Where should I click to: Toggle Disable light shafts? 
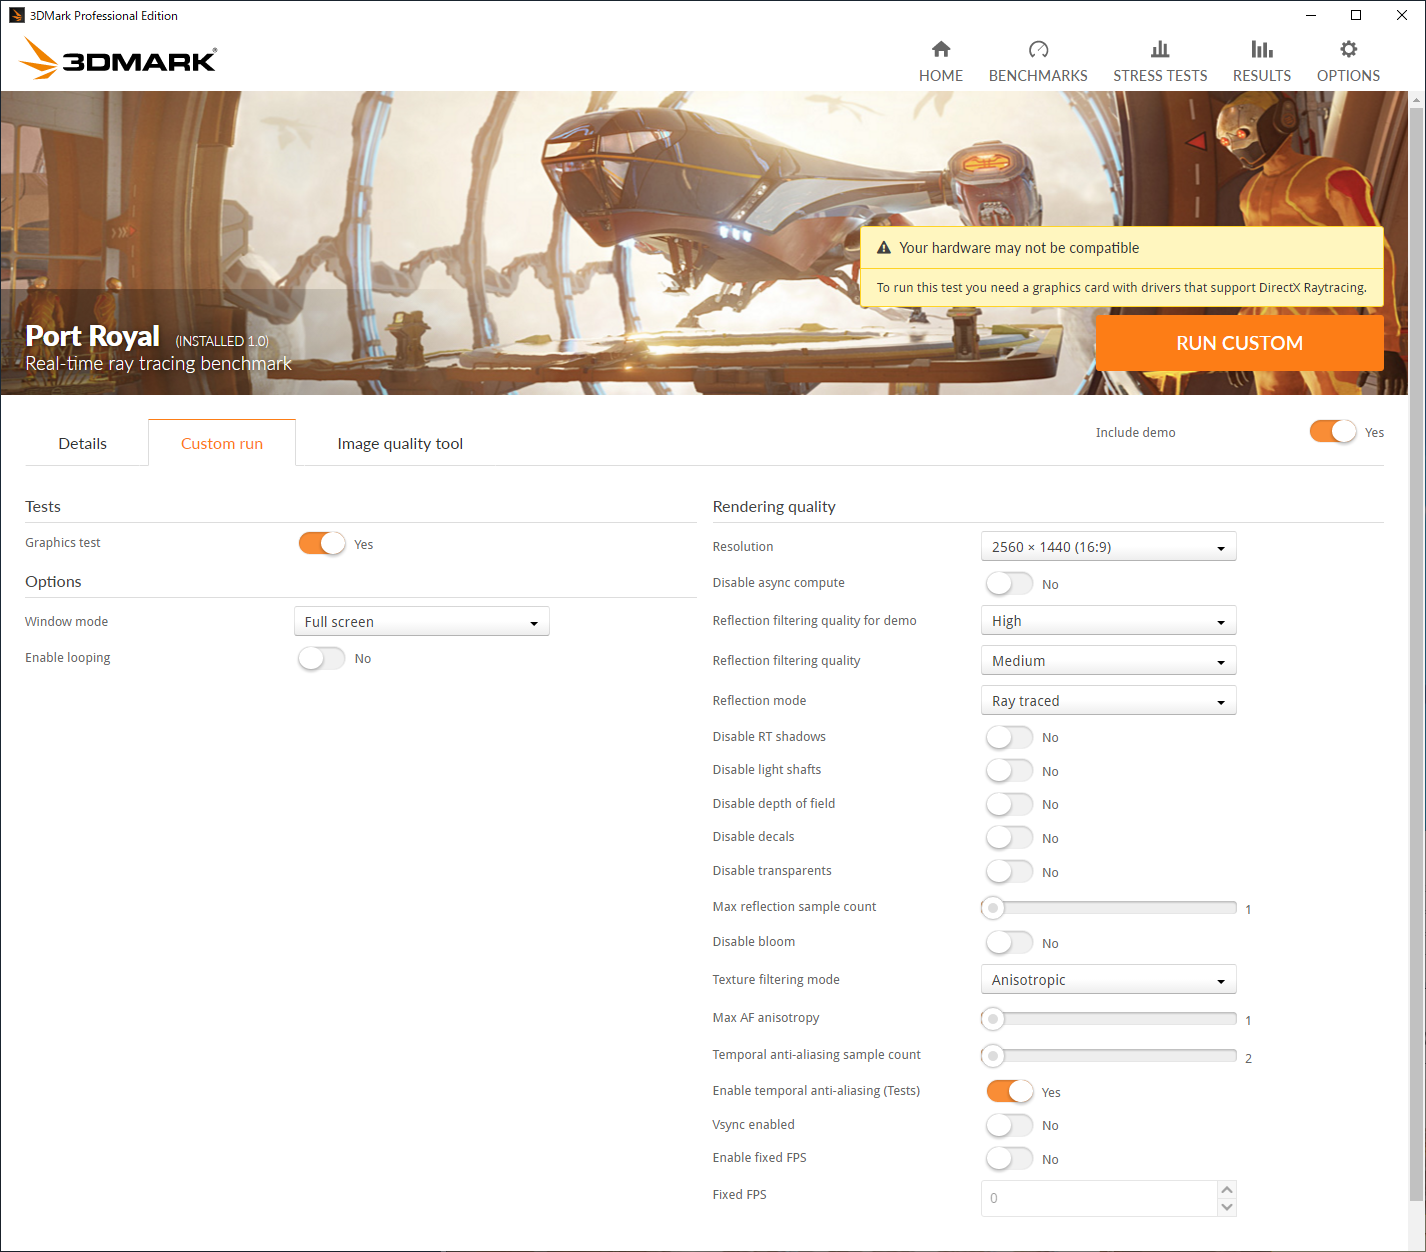[x=1009, y=770]
